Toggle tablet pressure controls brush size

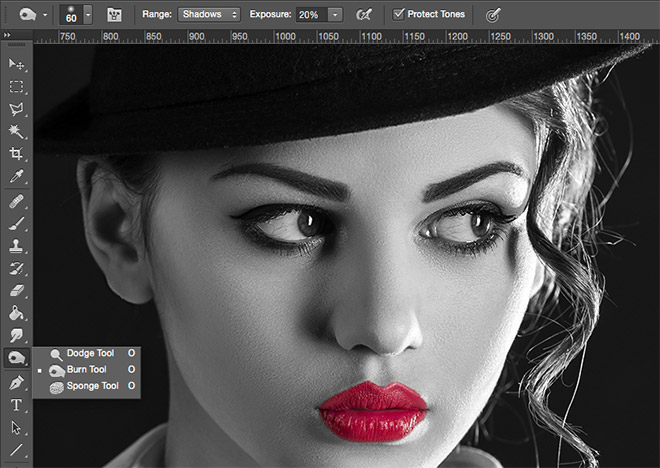point(492,14)
